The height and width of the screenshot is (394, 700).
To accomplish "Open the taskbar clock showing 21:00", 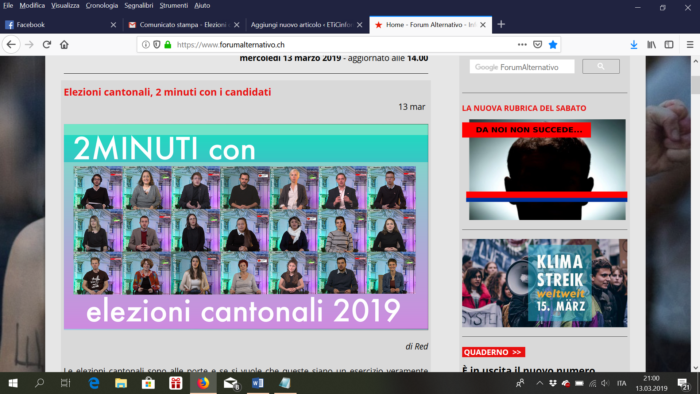I will (651, 383).
